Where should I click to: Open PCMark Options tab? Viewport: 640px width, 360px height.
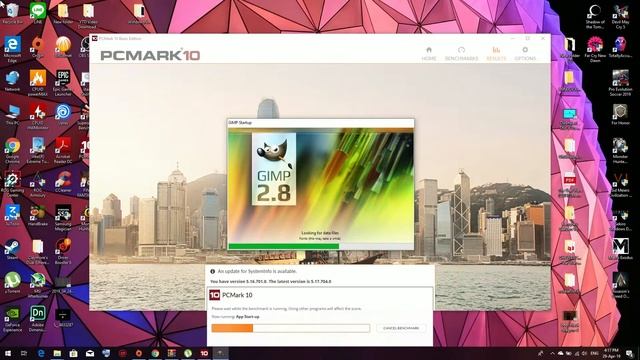click(525, 54)
